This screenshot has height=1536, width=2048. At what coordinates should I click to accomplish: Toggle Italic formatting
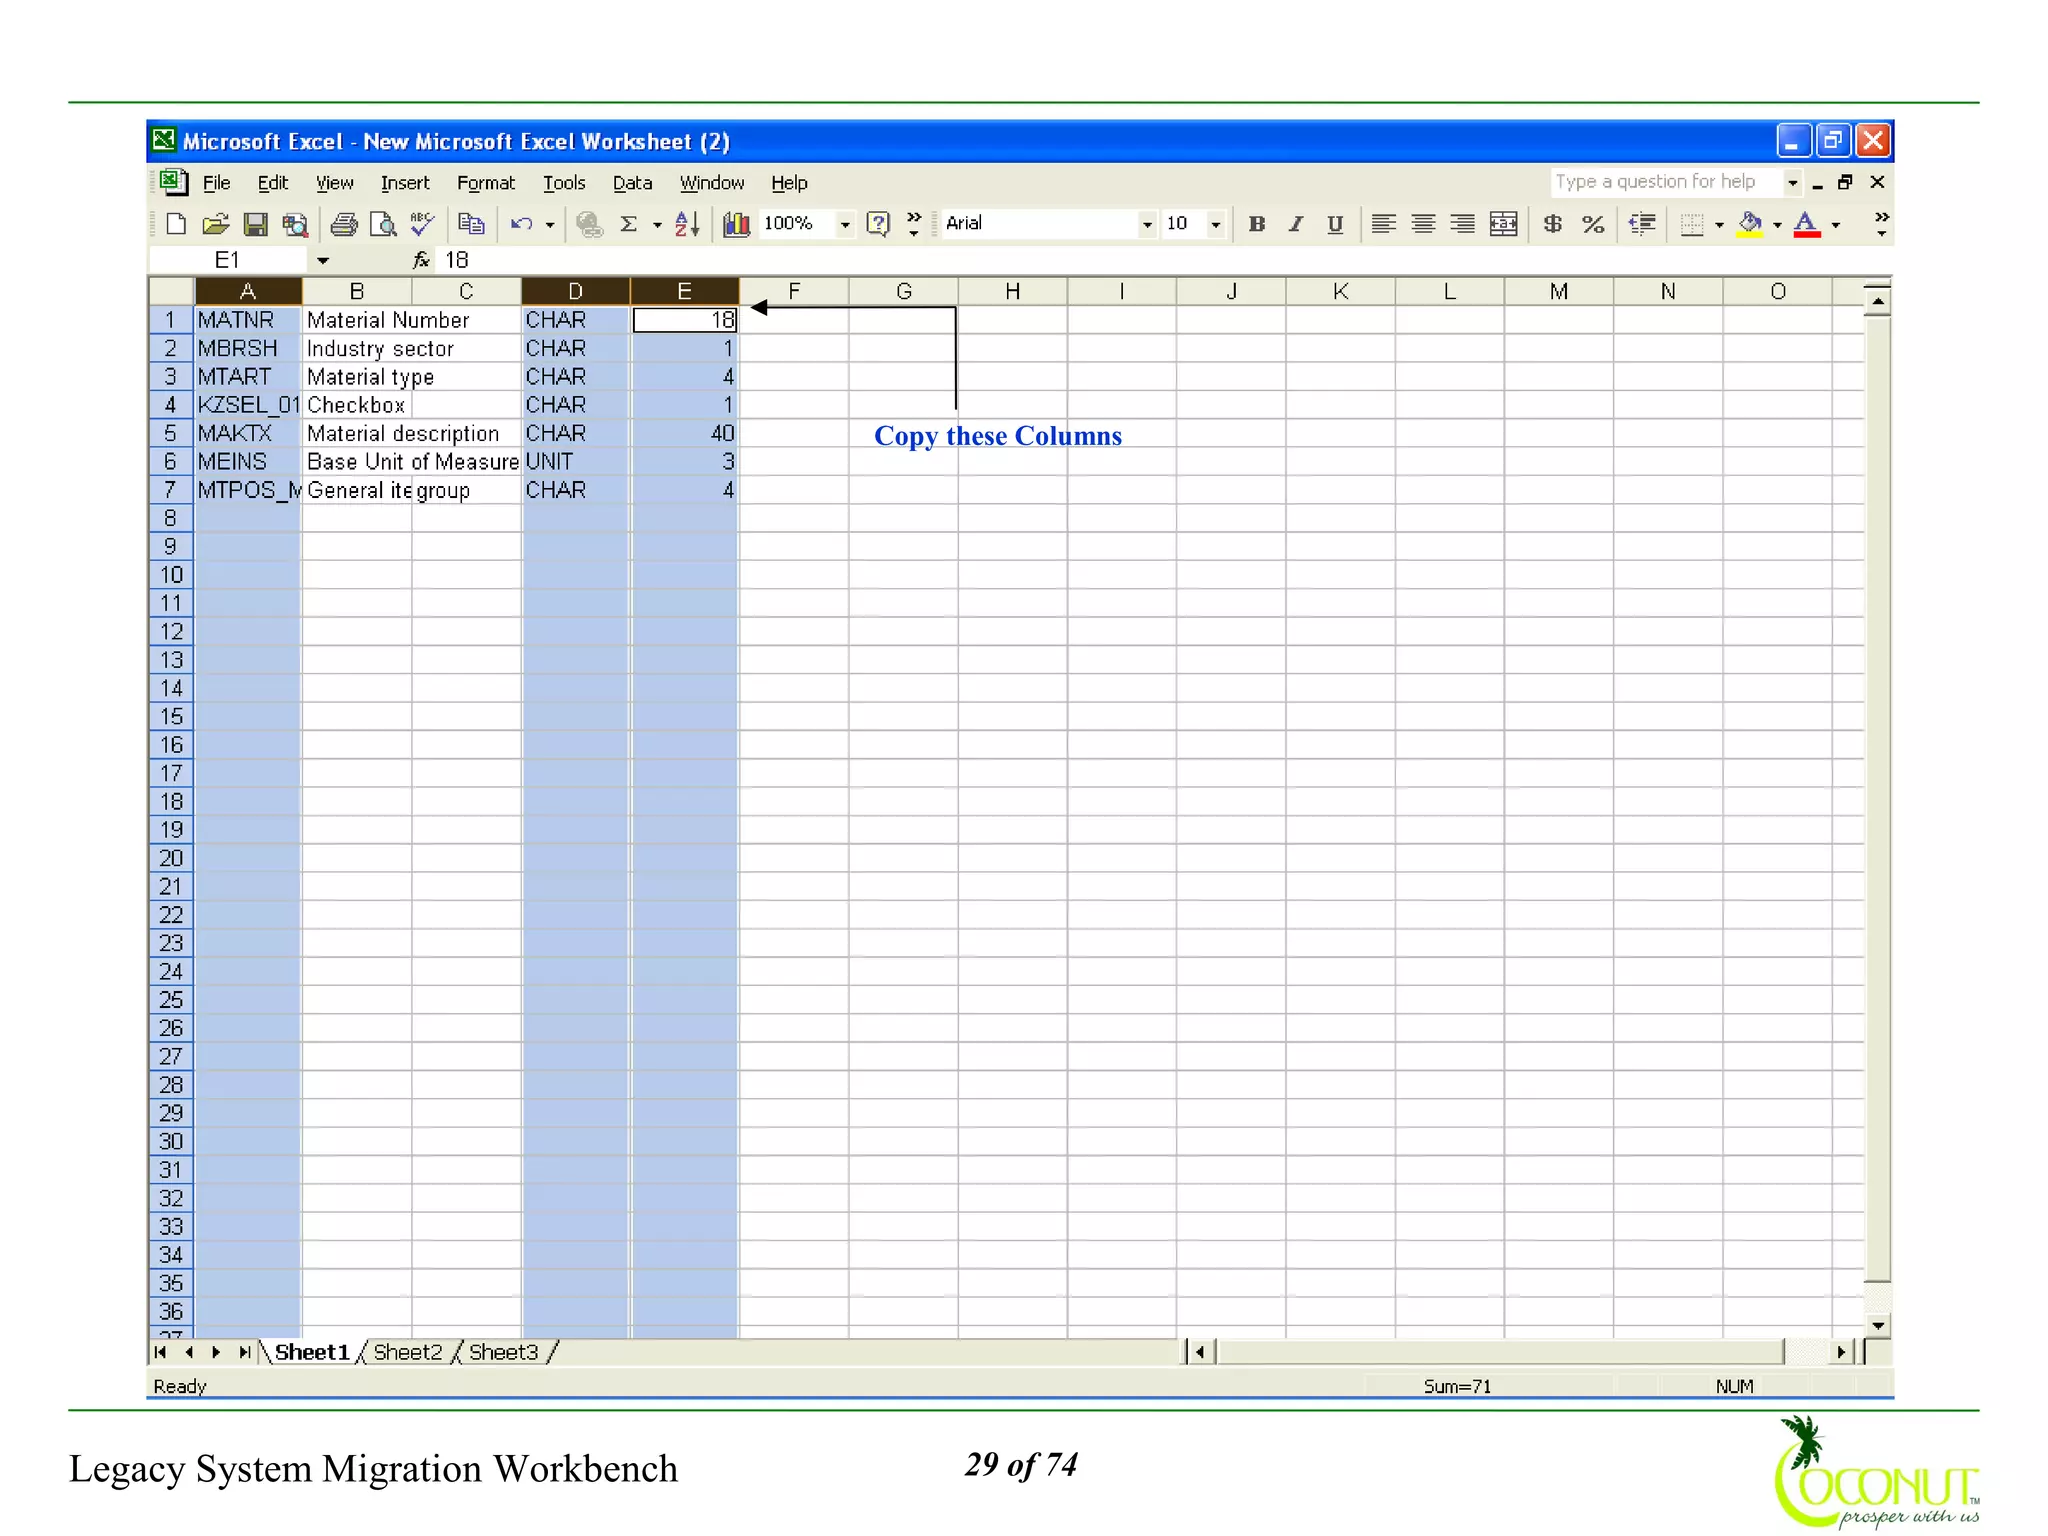[x=1296, y=224]
